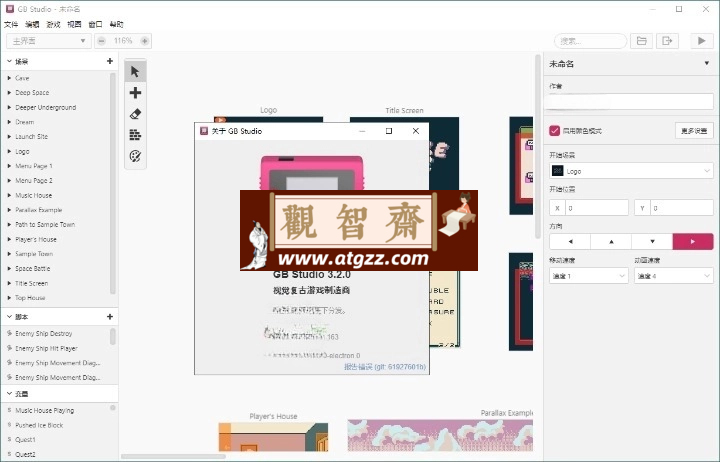This screenshot has height=462, width=720.
Task: Set direction to left arrow
Action: pyautogui.click(x=570, y=242)
